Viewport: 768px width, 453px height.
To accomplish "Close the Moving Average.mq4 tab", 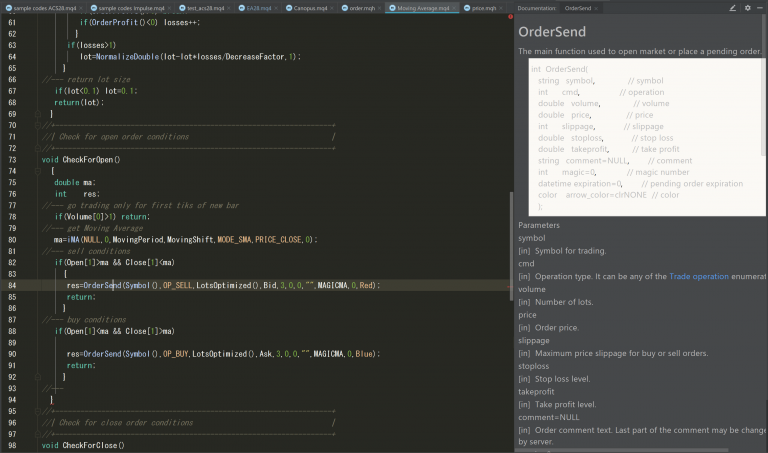I will [x=455, y=8].
